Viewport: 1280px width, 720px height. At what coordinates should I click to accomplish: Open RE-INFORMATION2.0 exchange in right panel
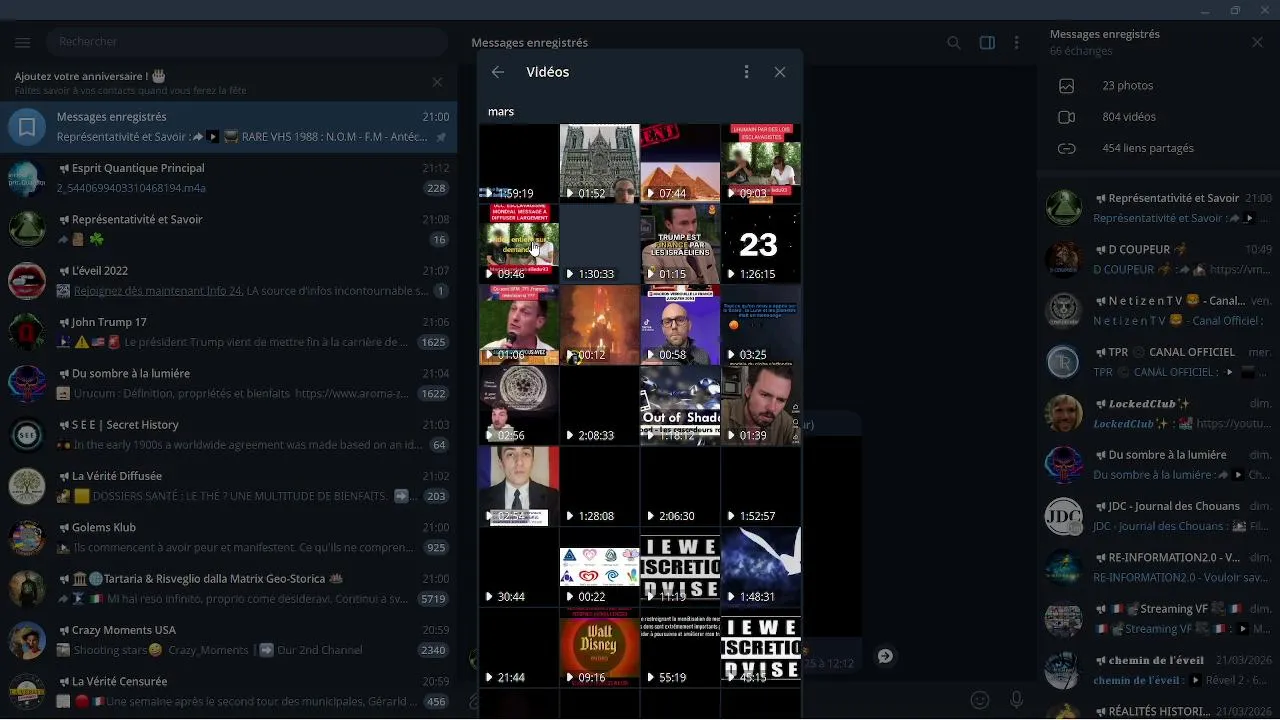point(1158,567)
